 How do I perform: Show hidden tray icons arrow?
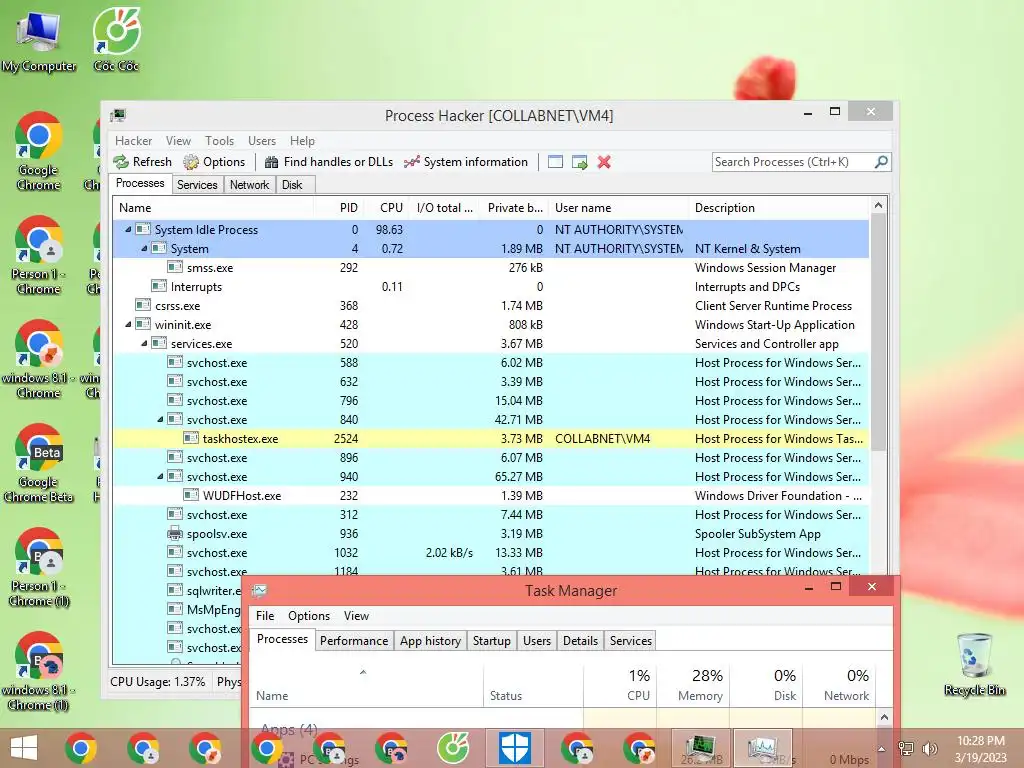point(882,748)
